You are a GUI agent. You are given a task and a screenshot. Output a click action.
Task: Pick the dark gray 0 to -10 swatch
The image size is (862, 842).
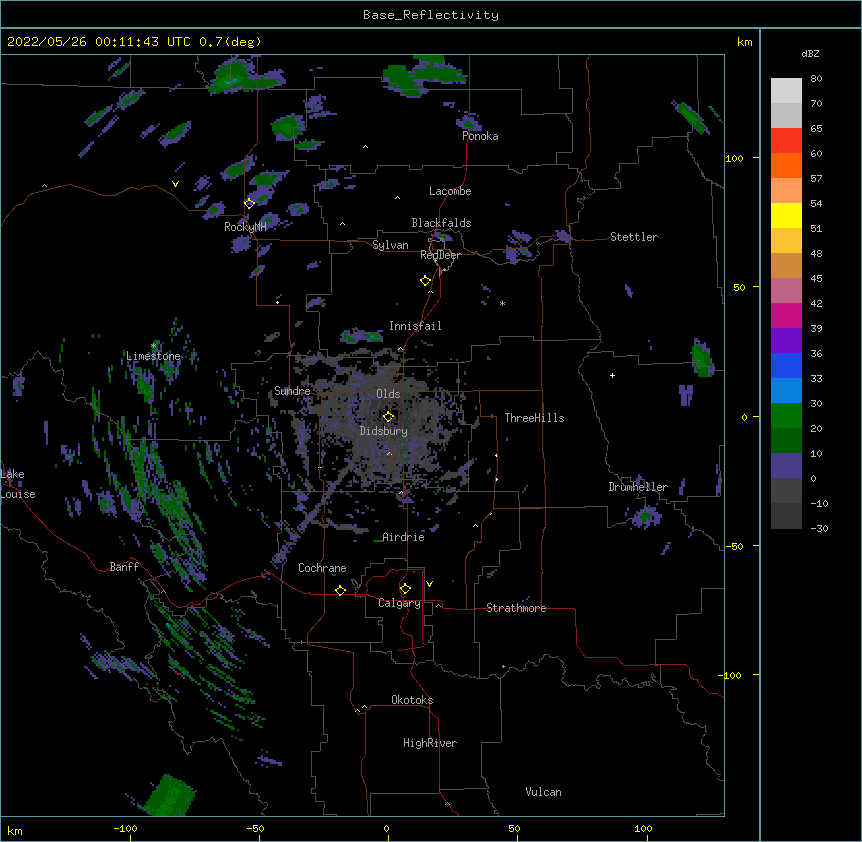786,491
